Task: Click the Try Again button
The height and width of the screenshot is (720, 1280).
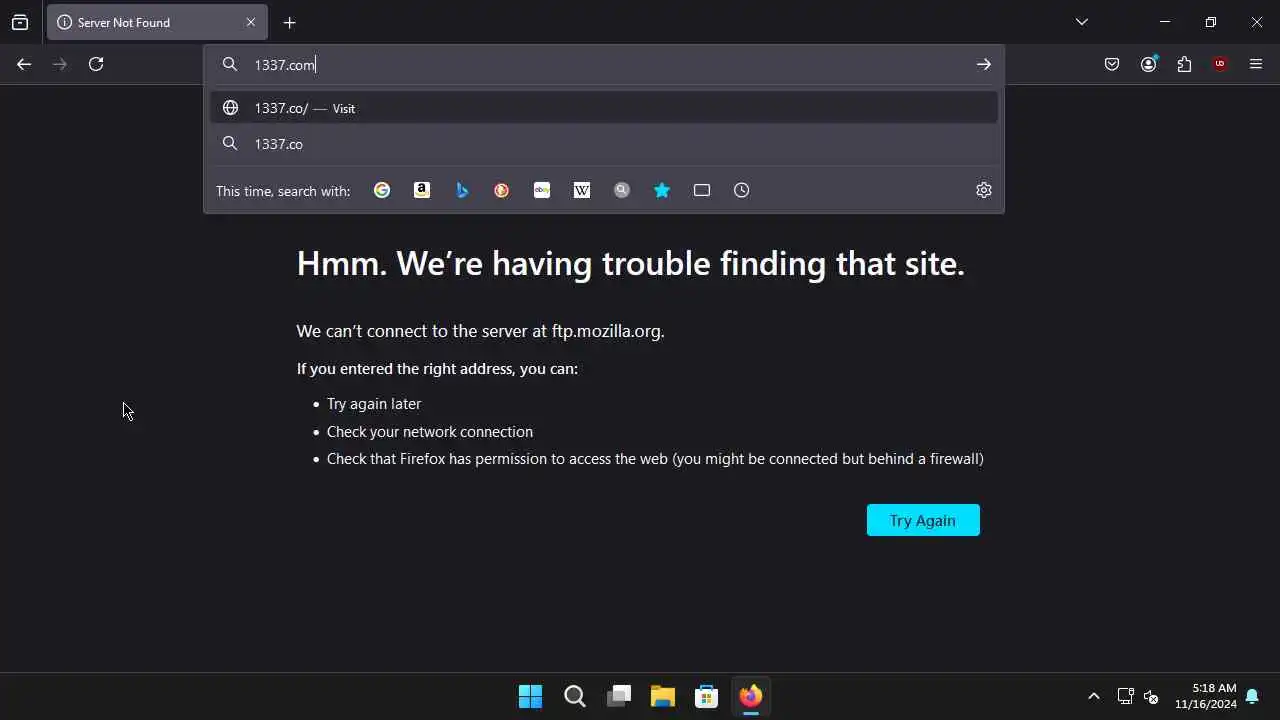Action: 923,520
